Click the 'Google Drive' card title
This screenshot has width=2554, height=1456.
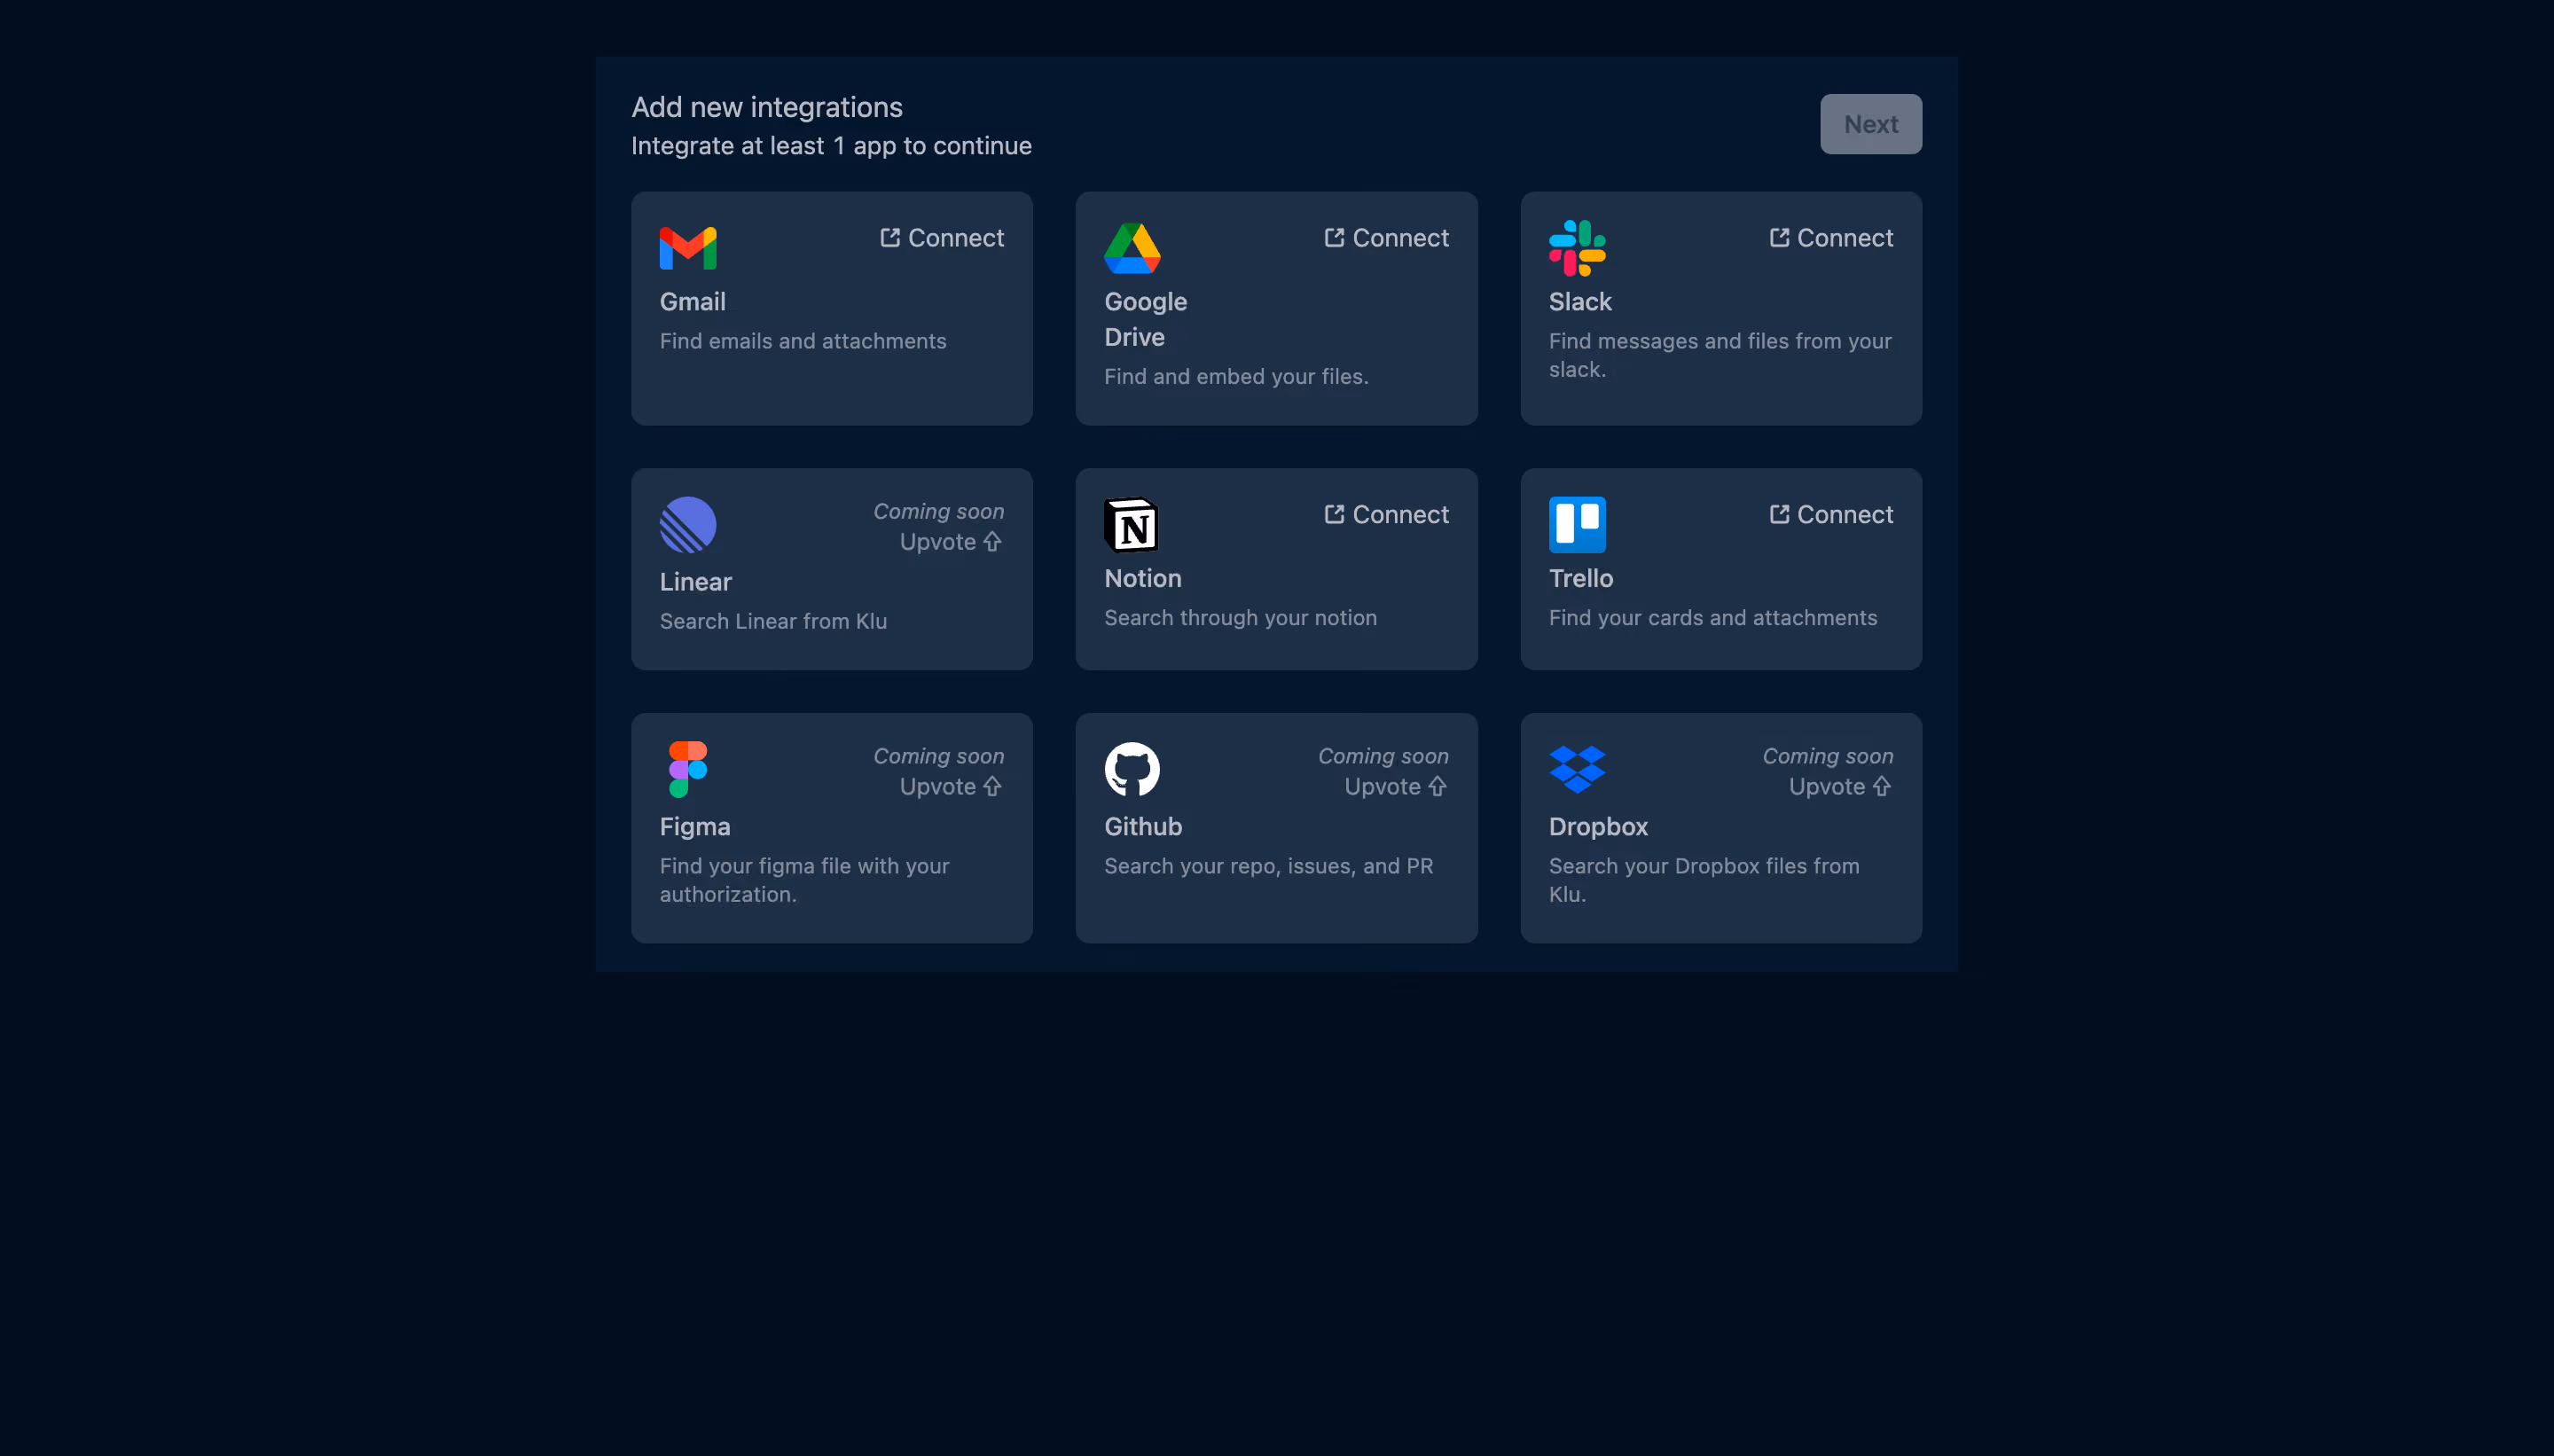click(x=1145, y=320)
